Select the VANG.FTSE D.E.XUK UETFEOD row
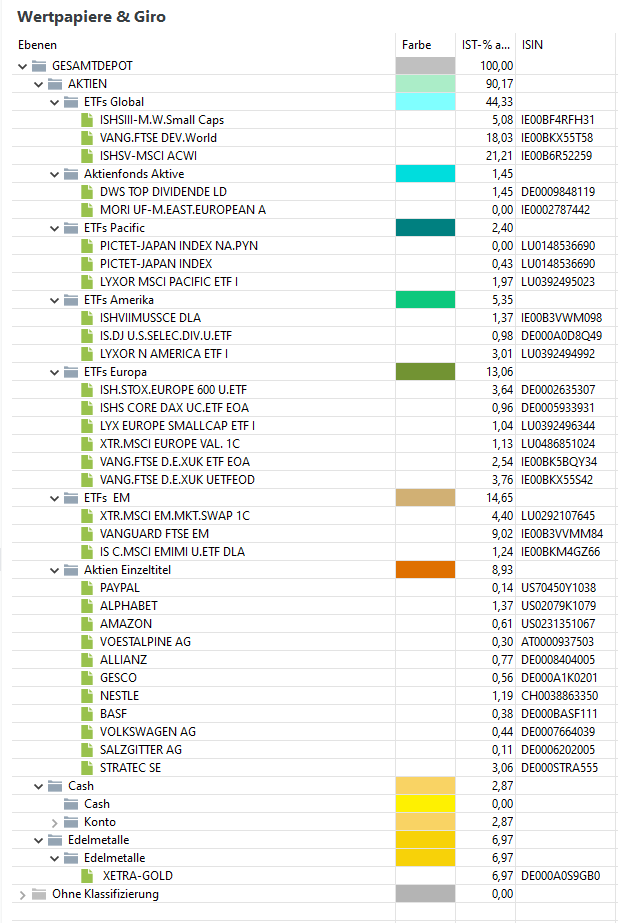Viewport: 618px width, 923px height. pyautogui.click(x=314, y=480)
